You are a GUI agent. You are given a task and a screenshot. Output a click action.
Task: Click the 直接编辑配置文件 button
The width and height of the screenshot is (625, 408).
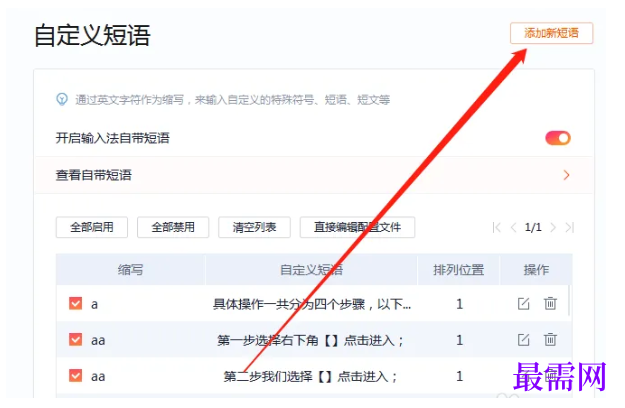click(x=358, y=227)
